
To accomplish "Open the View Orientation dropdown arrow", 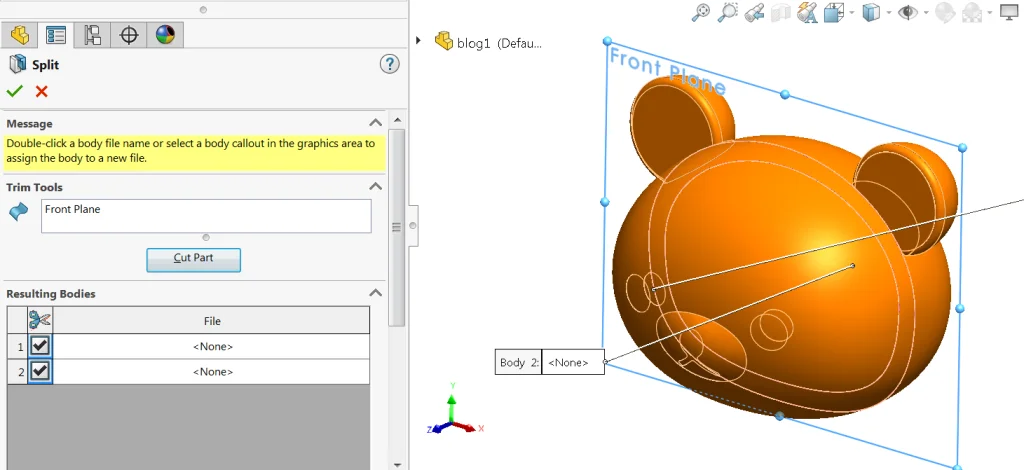I will 852,12.
